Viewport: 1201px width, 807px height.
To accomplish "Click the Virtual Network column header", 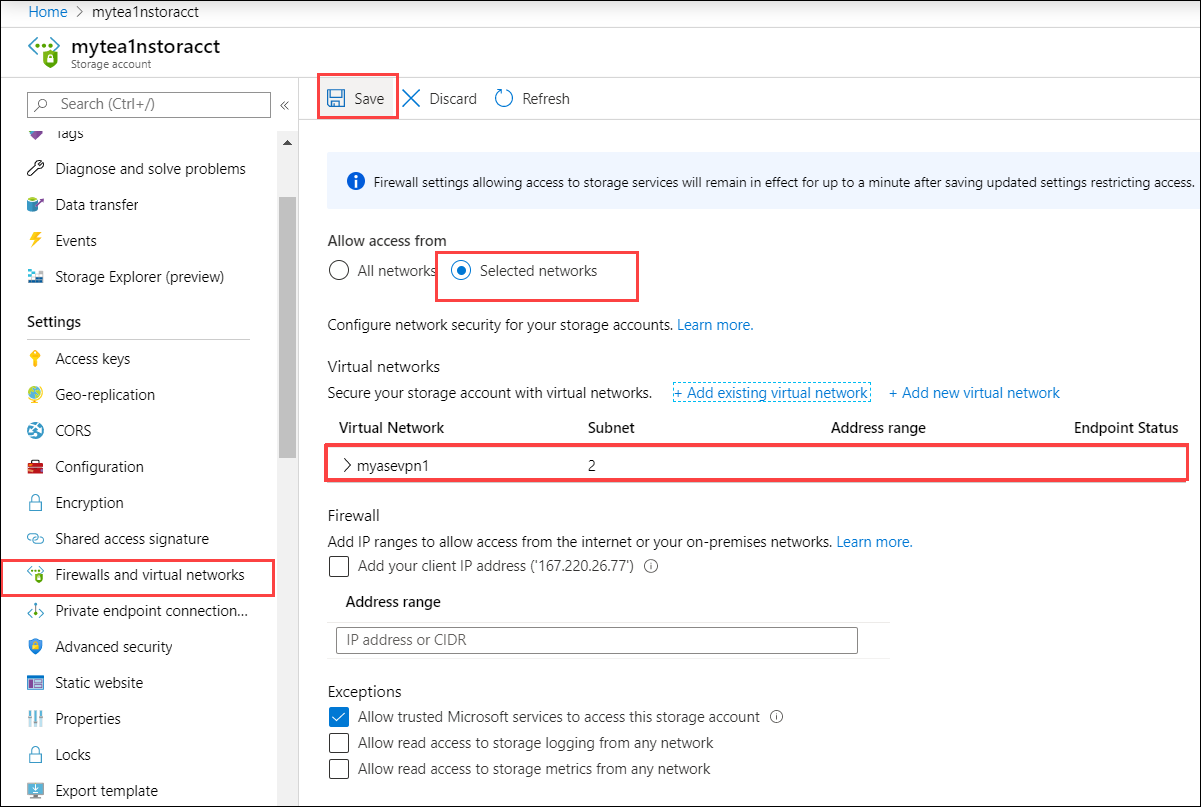I will (392, 428).
